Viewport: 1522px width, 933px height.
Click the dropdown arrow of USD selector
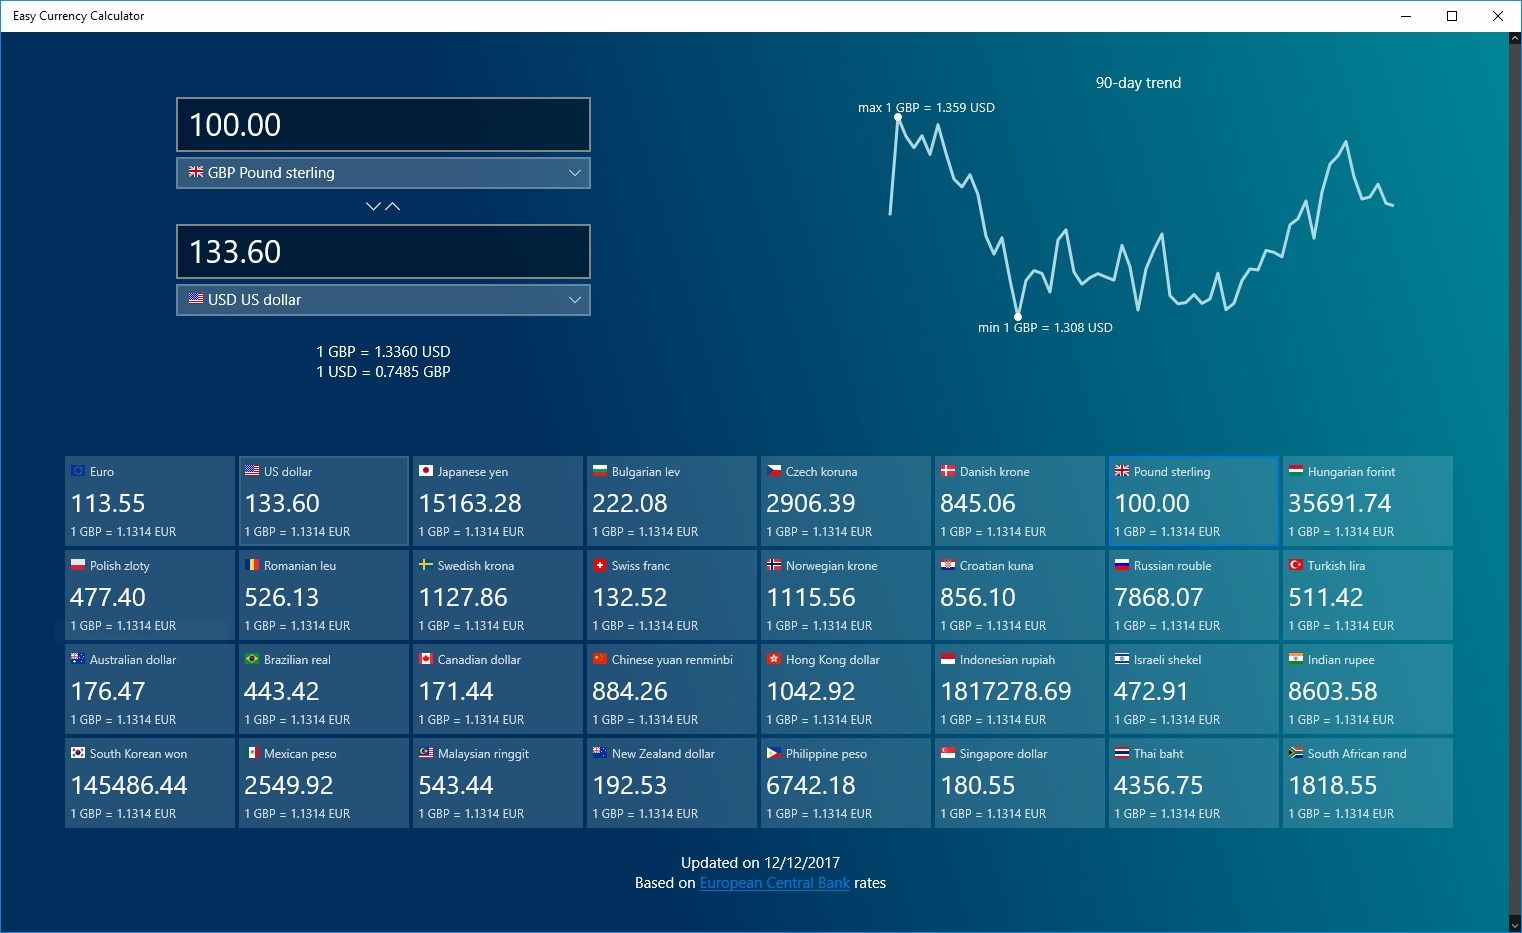pyautogui.click(x=575, y=300)
